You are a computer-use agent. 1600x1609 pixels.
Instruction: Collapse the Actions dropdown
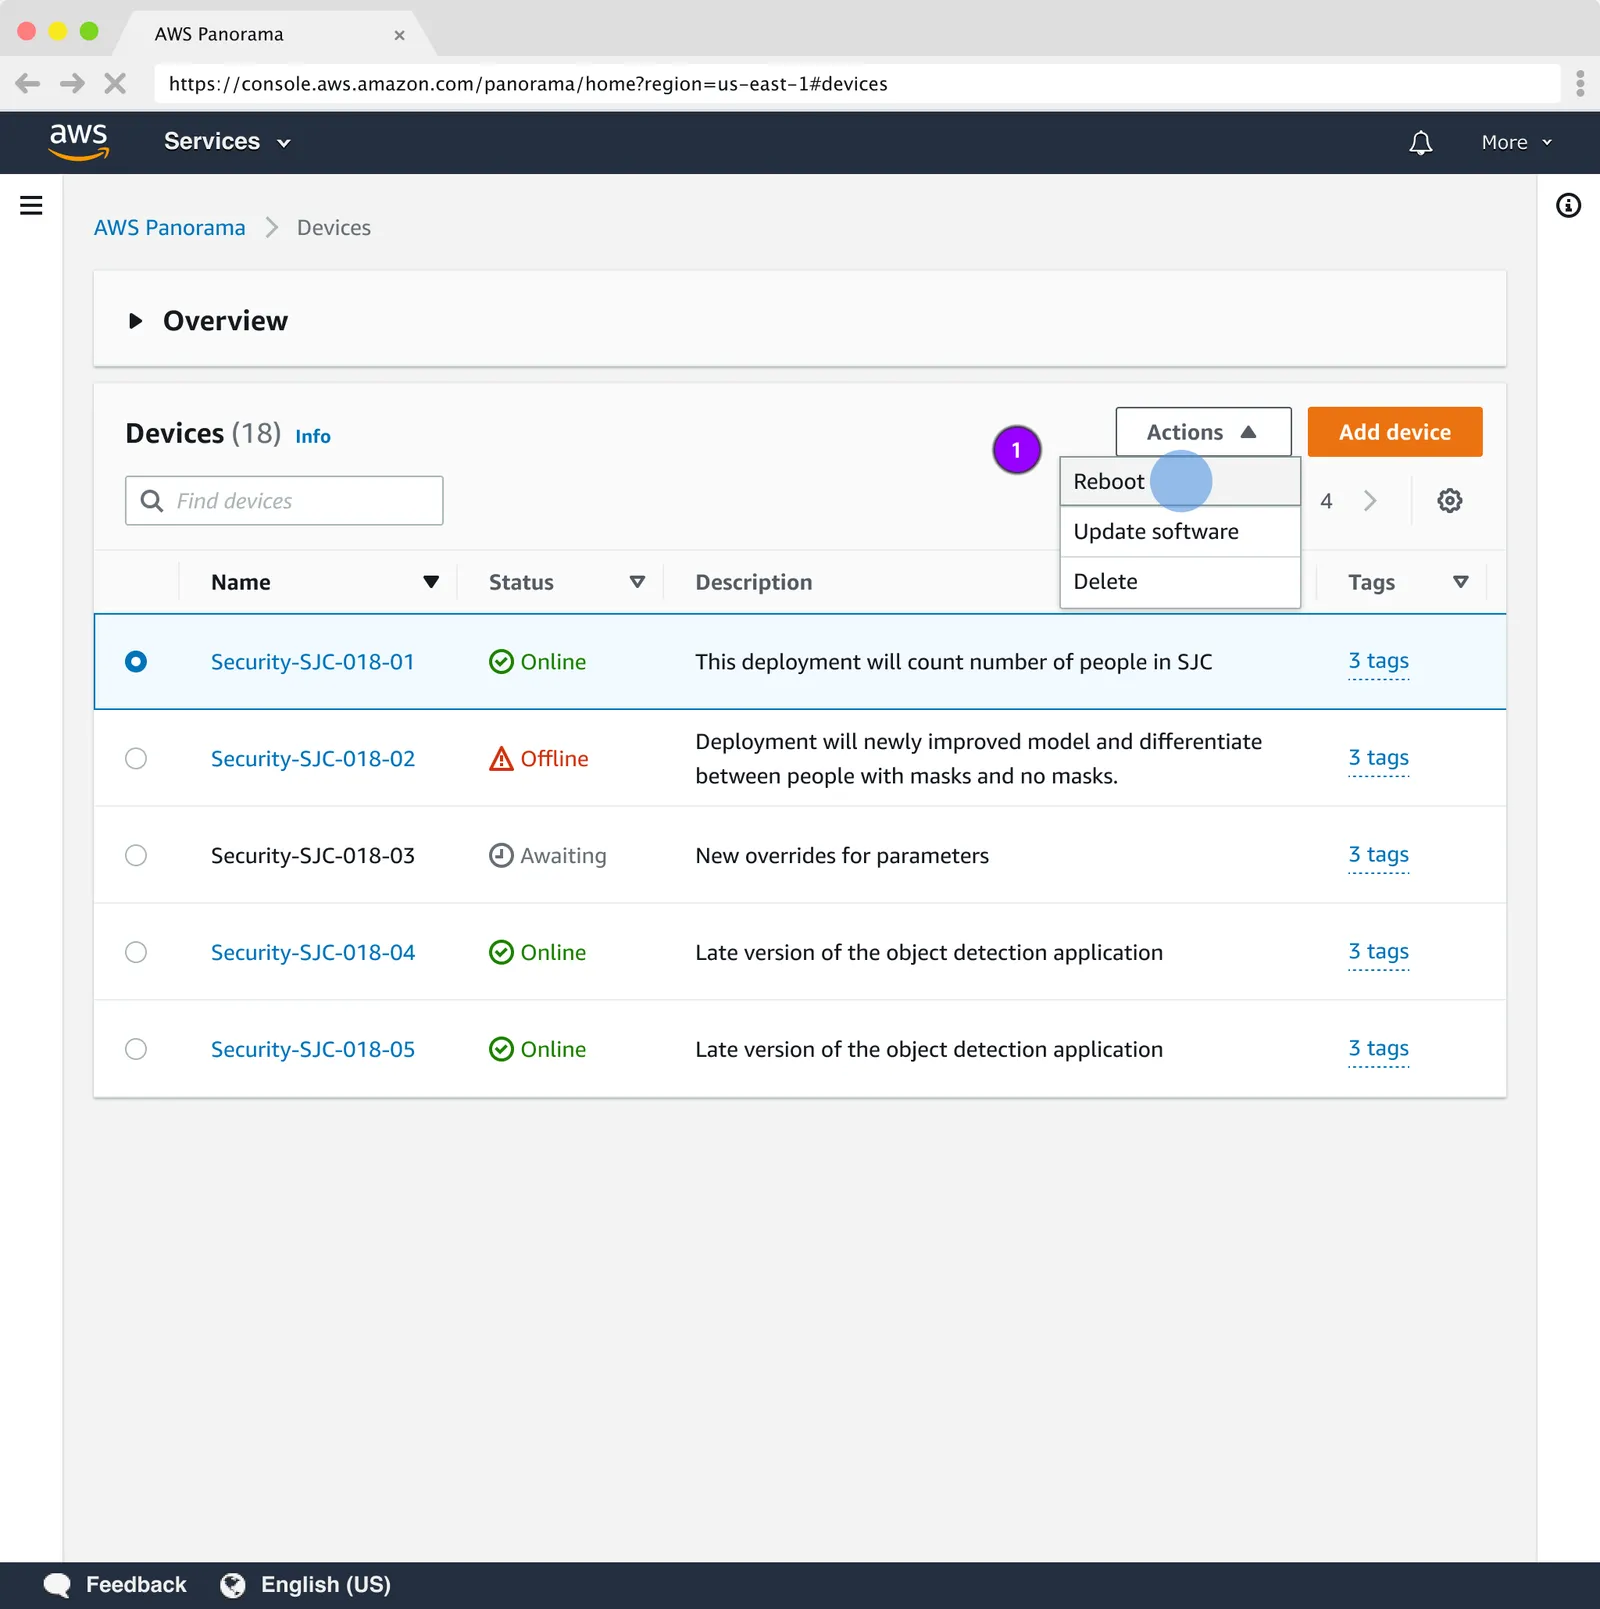(1203, 432)
